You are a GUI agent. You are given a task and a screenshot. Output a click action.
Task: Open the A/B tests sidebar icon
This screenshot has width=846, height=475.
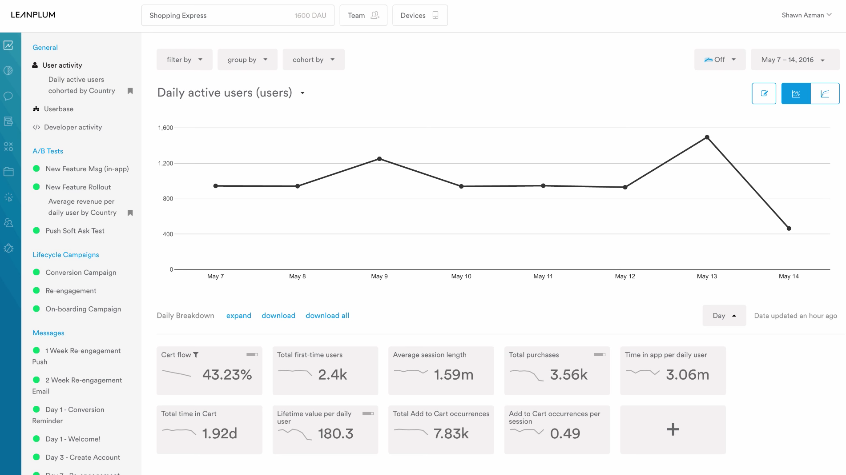8,146
